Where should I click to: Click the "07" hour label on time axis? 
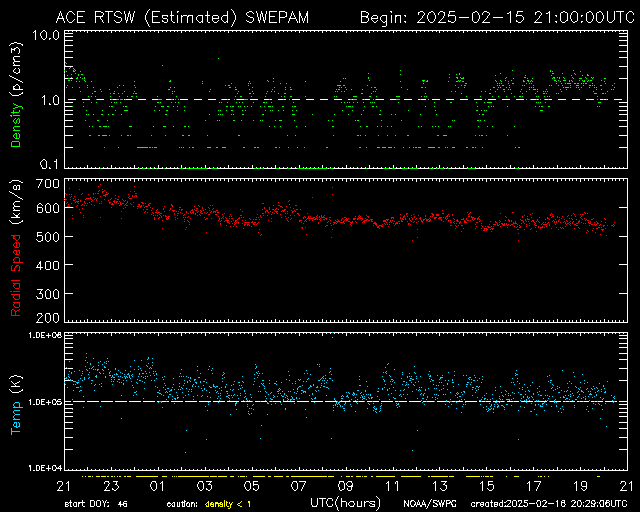coord(298,486)
